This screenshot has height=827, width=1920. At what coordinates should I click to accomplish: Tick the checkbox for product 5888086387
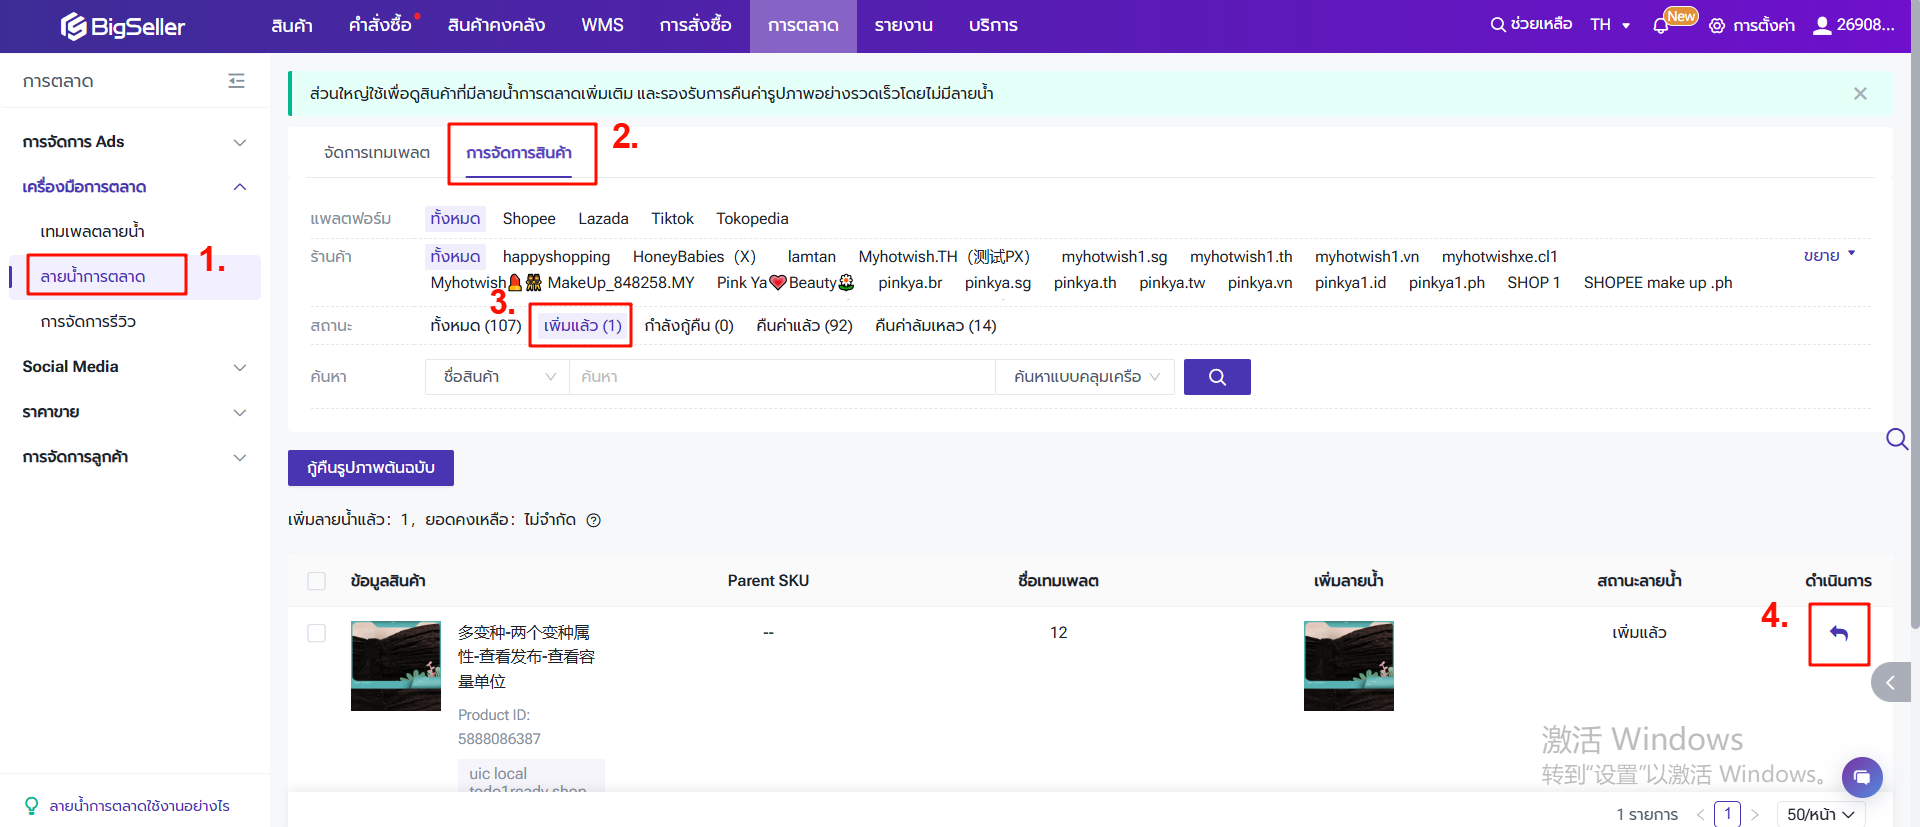317,633
